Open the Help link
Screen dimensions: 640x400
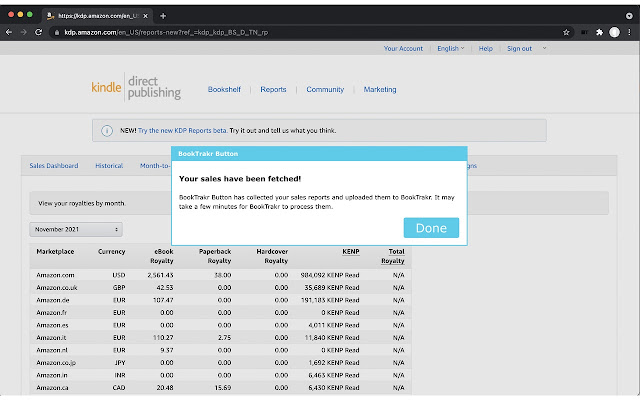[x=485, y=48]
